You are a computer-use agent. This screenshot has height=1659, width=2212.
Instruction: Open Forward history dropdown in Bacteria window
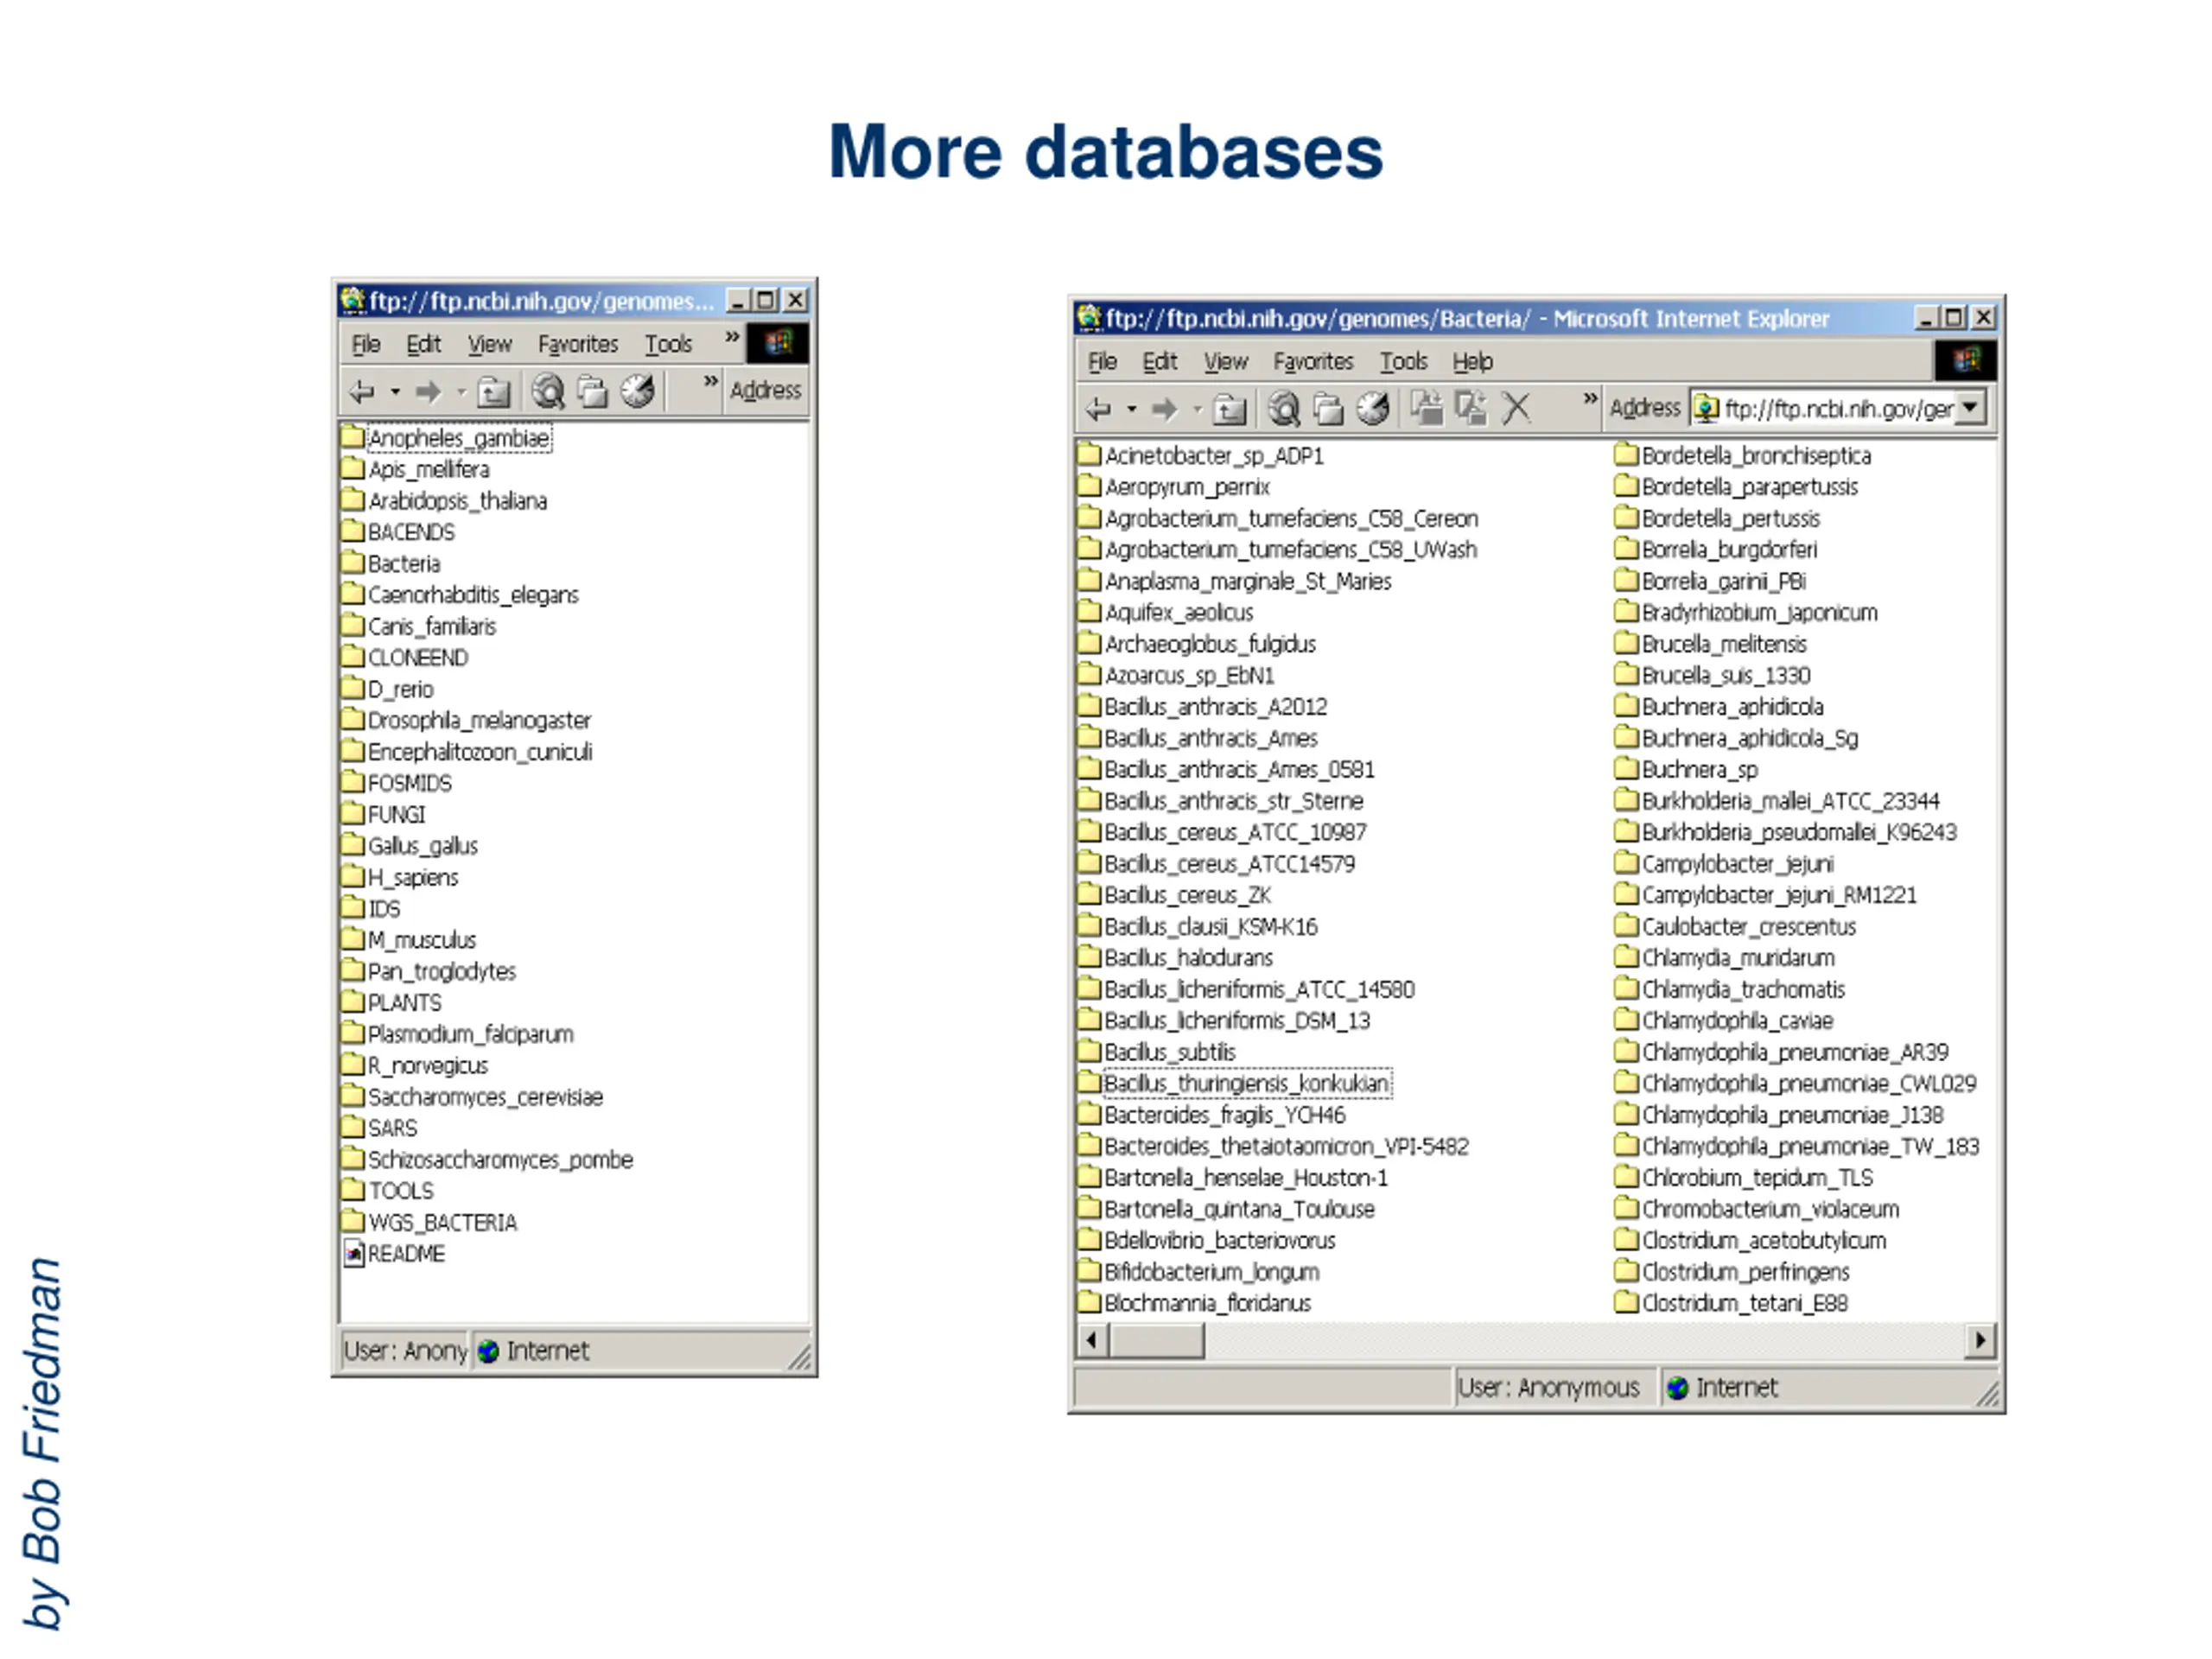pyautogui.click(x=1196, y=409)
